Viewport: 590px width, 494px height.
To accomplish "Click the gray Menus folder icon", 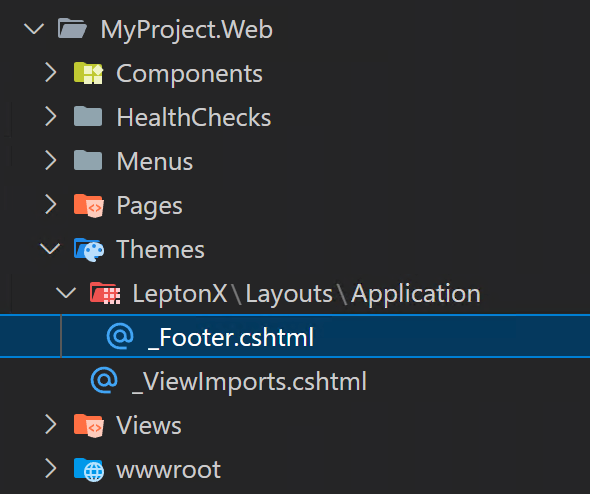I will [x=88, y=160].
